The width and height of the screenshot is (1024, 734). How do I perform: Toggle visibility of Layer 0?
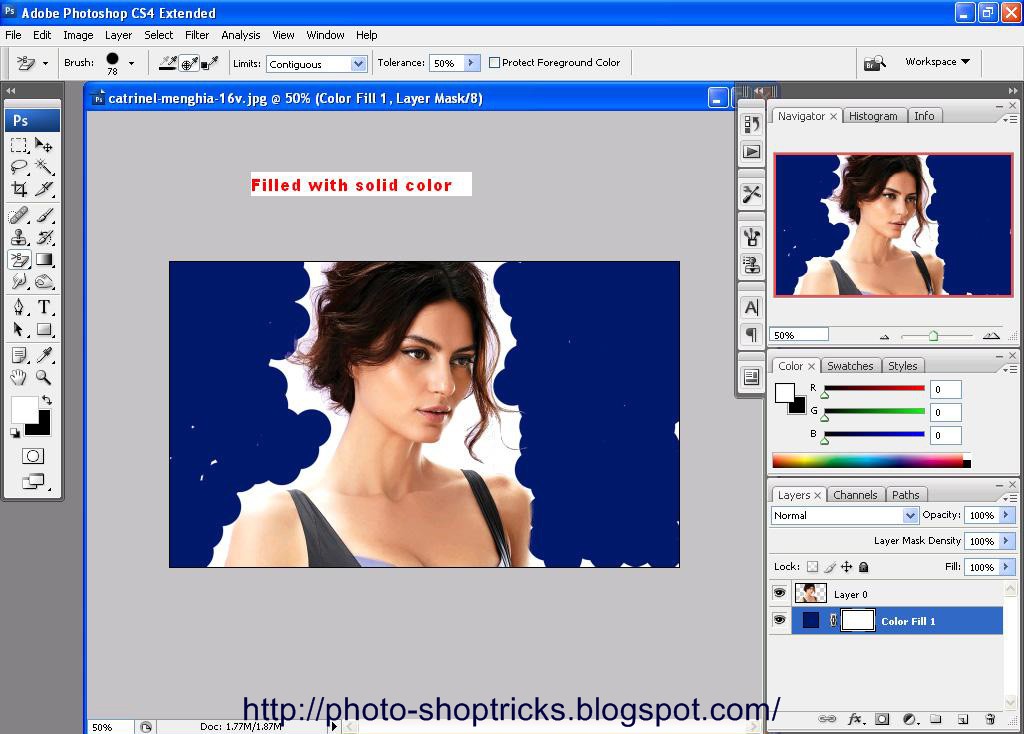[779, 592]
